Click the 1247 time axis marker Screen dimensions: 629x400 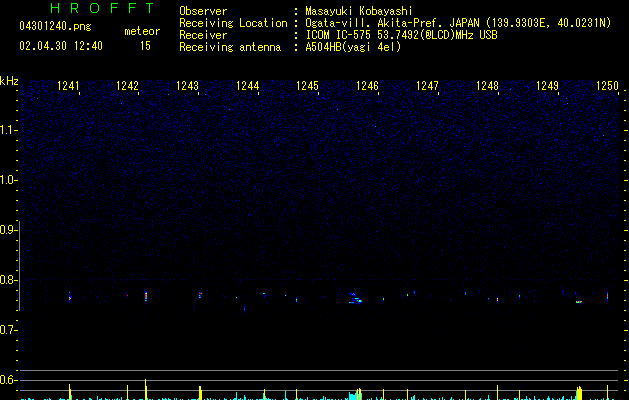pos(427,86)
